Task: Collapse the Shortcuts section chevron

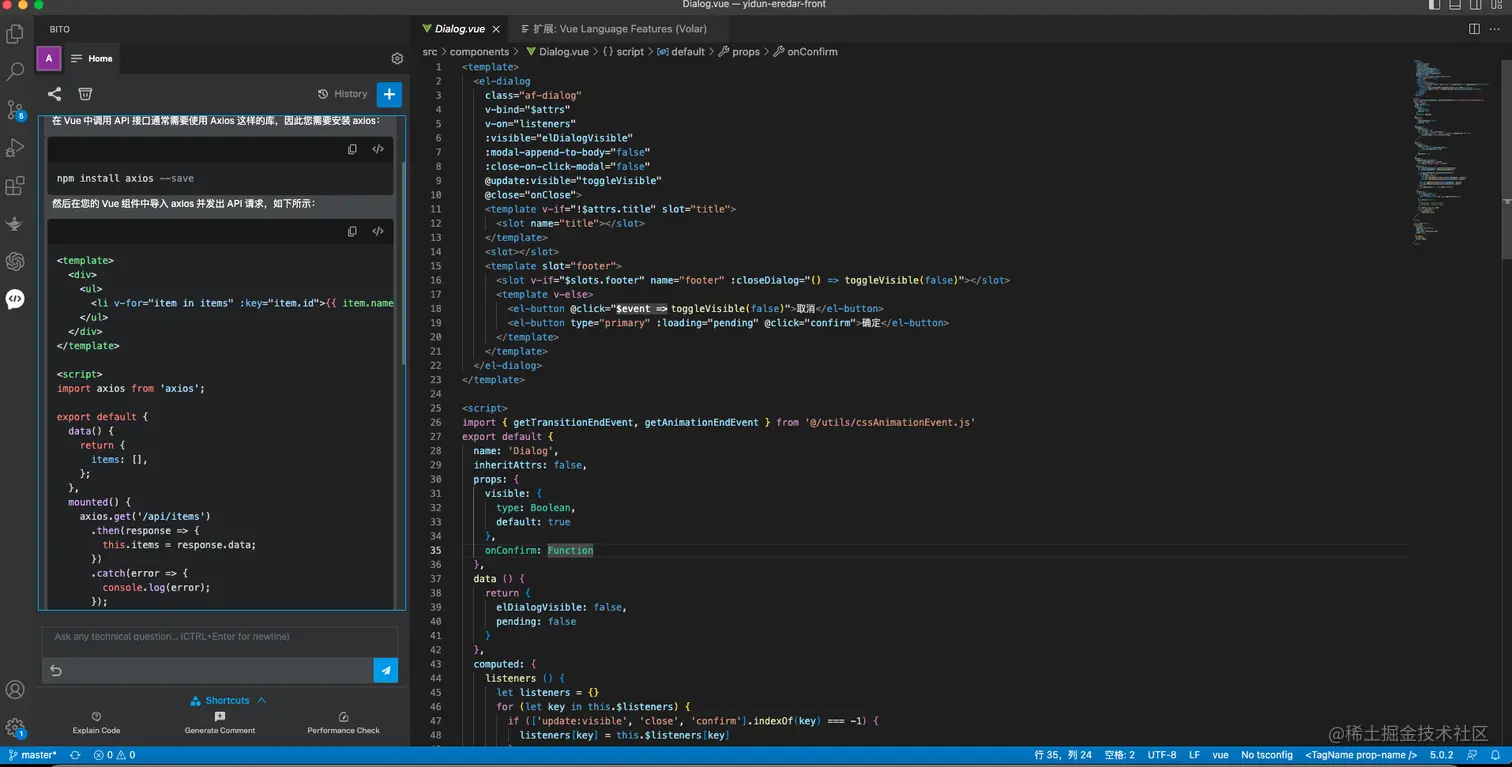Action: (x=262, y=700)
